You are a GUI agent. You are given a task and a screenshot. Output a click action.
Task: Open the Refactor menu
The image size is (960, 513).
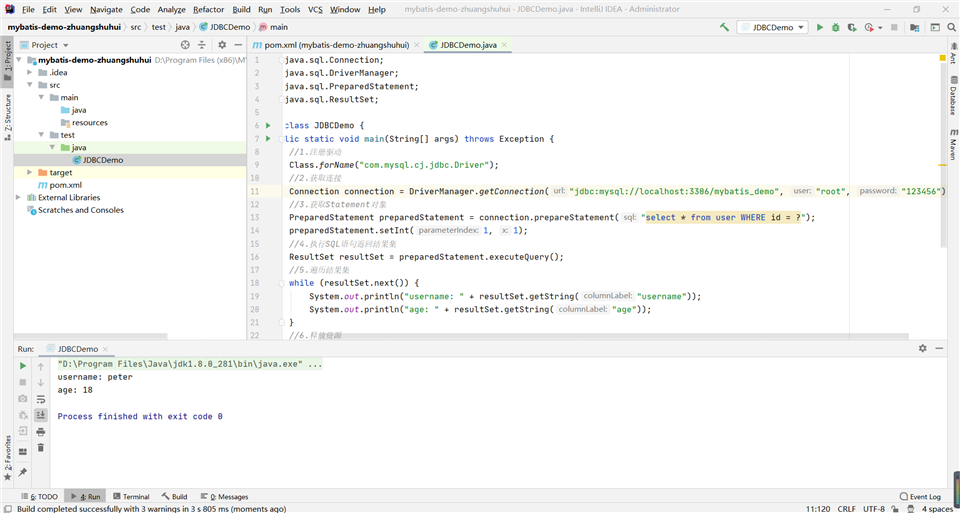(208, 9)
